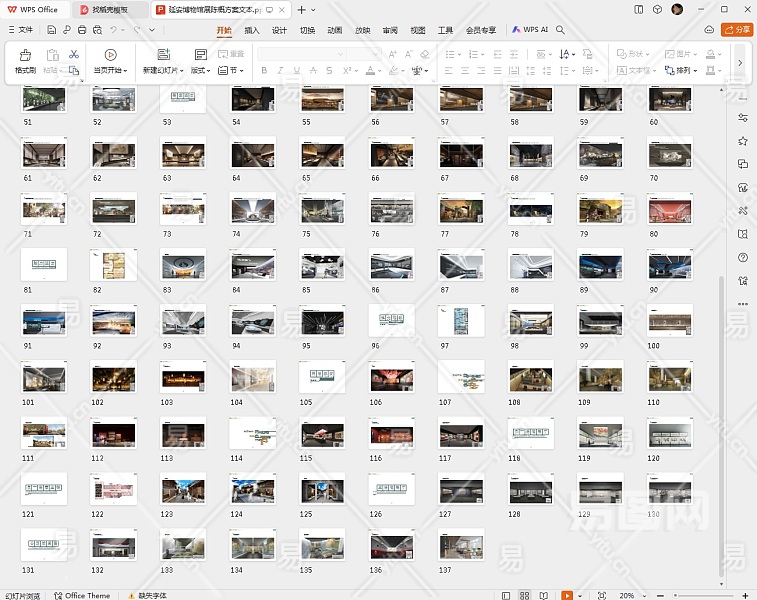The height and width of the screenshot is (600, 757).
Task: Switch to normal view in status bar
Action: tap(508, 595)
